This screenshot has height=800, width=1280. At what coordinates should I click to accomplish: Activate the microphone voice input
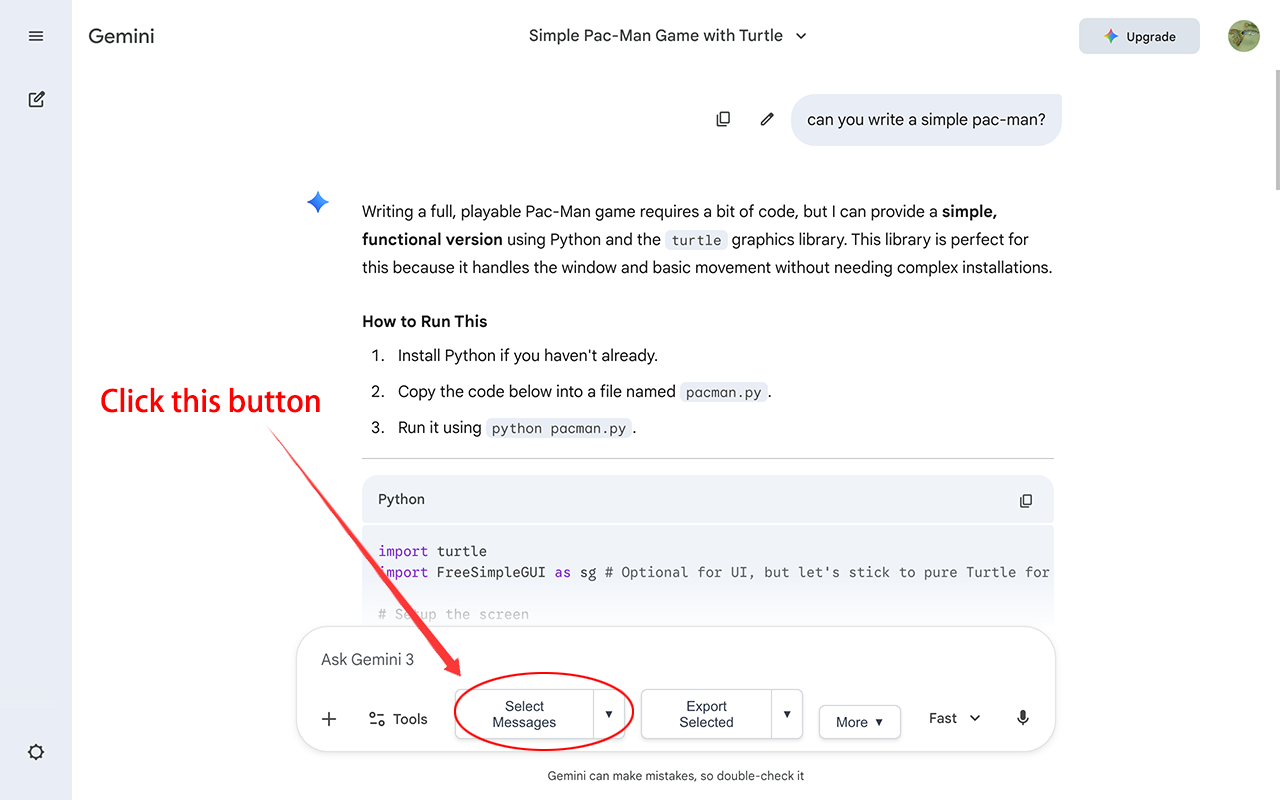coord(1022,717)
